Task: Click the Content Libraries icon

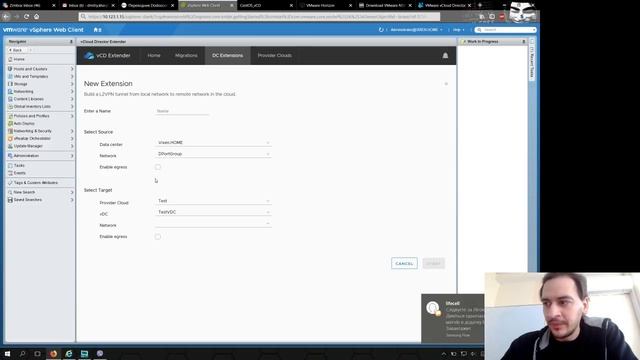Action: [x=10, y=99]
